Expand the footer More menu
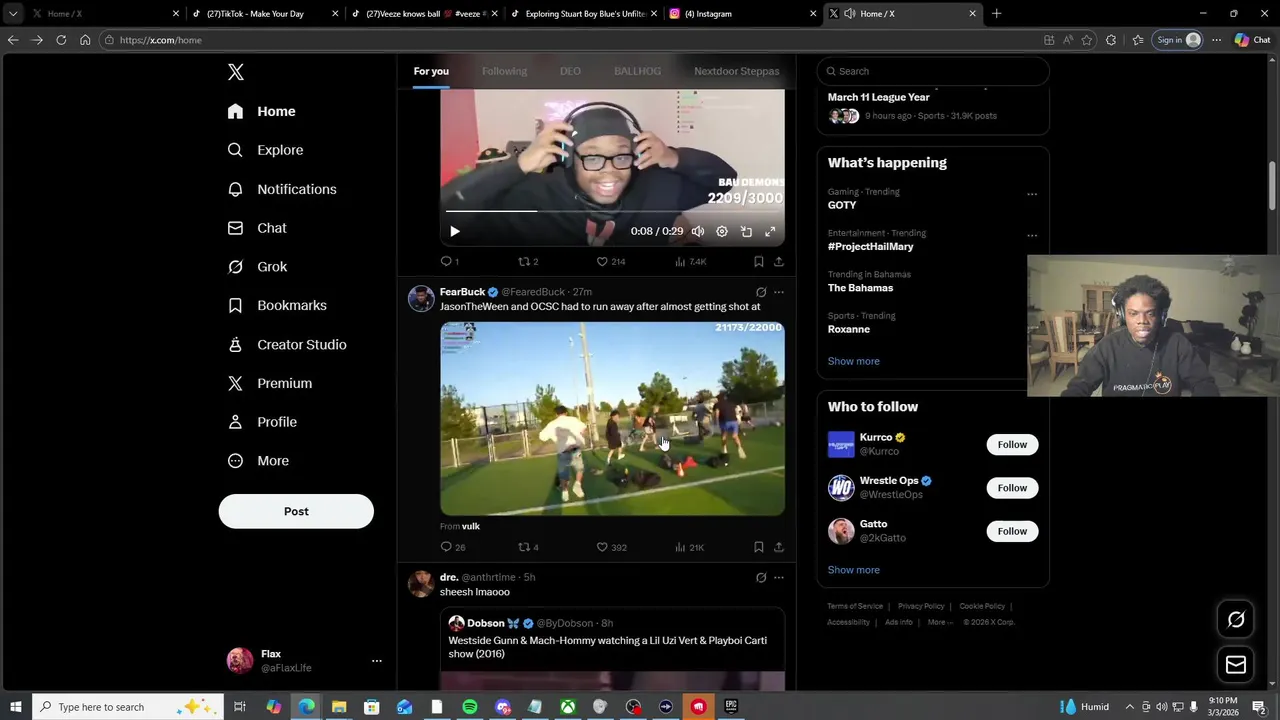Screen dimensions: 1280x720 tap(939, 622)
